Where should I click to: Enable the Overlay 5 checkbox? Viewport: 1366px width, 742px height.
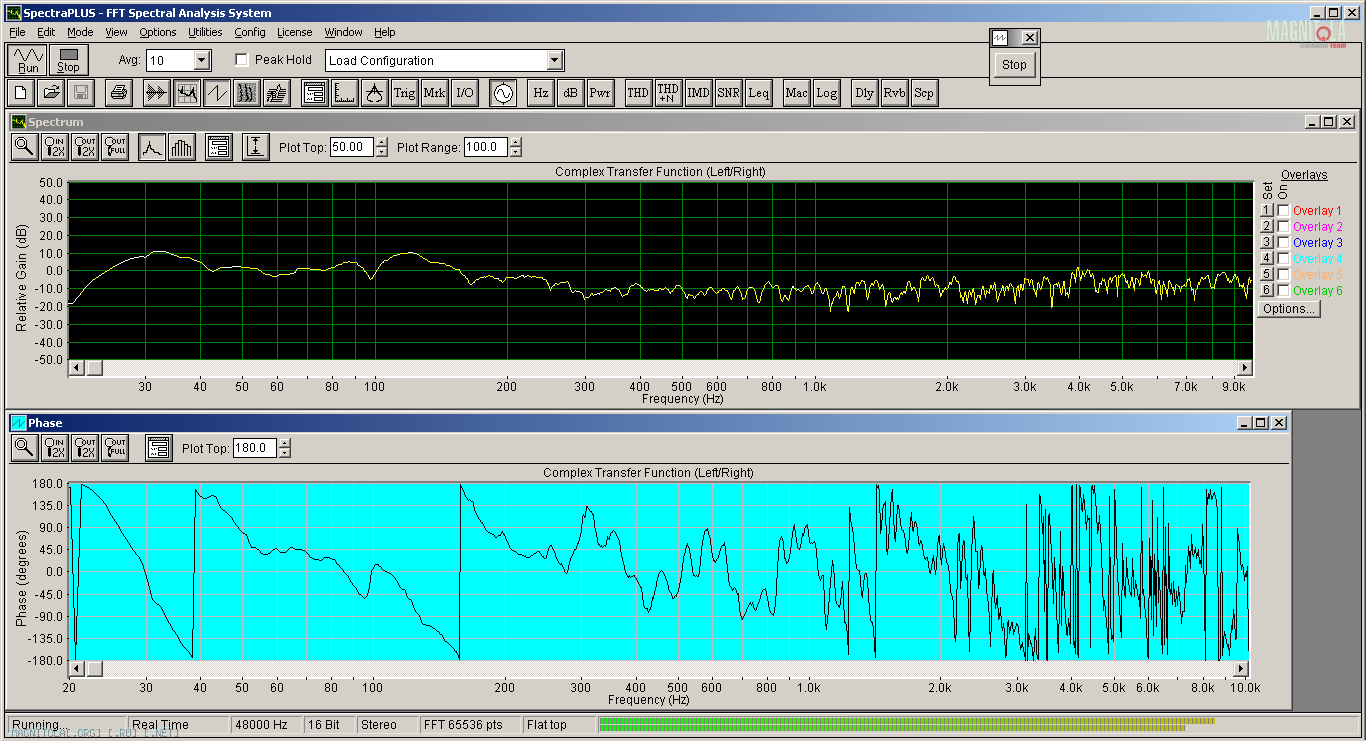coord(1284,274)
